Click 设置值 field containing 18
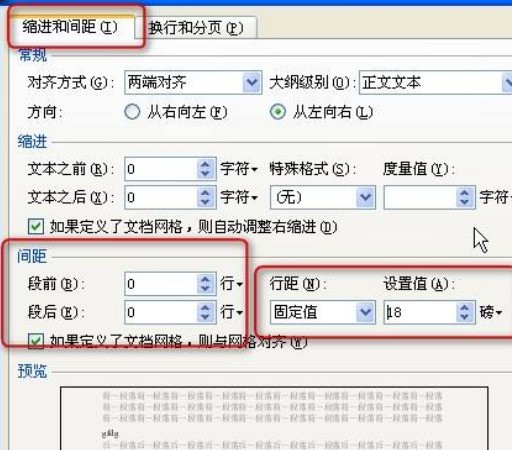This screenshot has width=512, height=450. (x=421, y=312)
